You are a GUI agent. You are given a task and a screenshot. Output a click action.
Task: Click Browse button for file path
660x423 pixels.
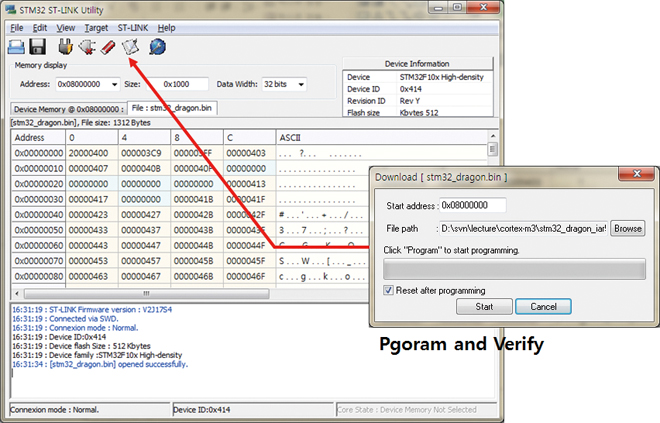coord(628,229)
